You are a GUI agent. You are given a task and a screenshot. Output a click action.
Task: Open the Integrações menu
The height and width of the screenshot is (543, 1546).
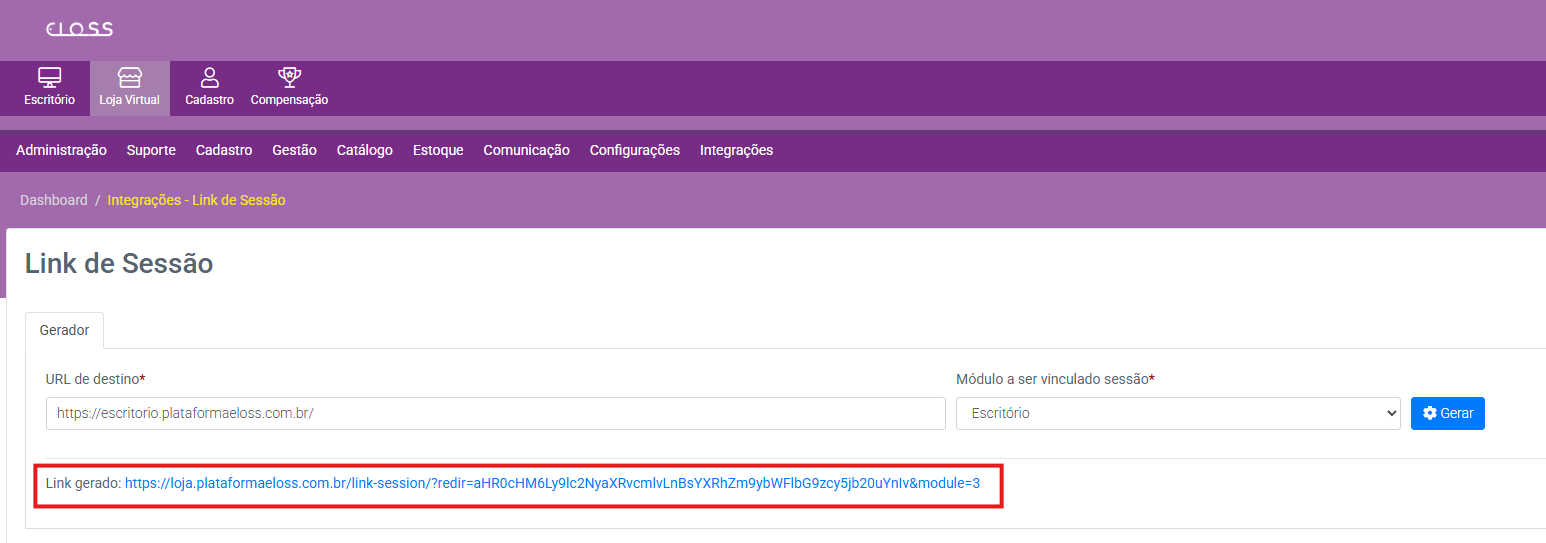(x=736, y=150)
